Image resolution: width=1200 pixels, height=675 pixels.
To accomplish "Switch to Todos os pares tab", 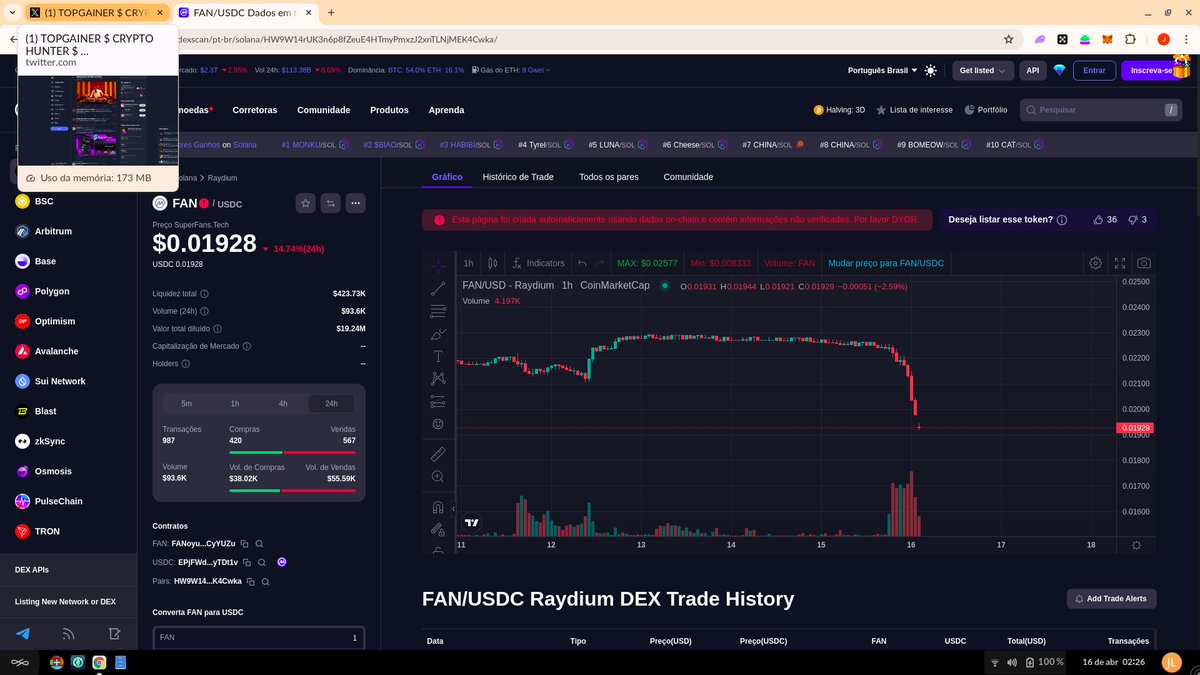I will (x=609, y=177).
